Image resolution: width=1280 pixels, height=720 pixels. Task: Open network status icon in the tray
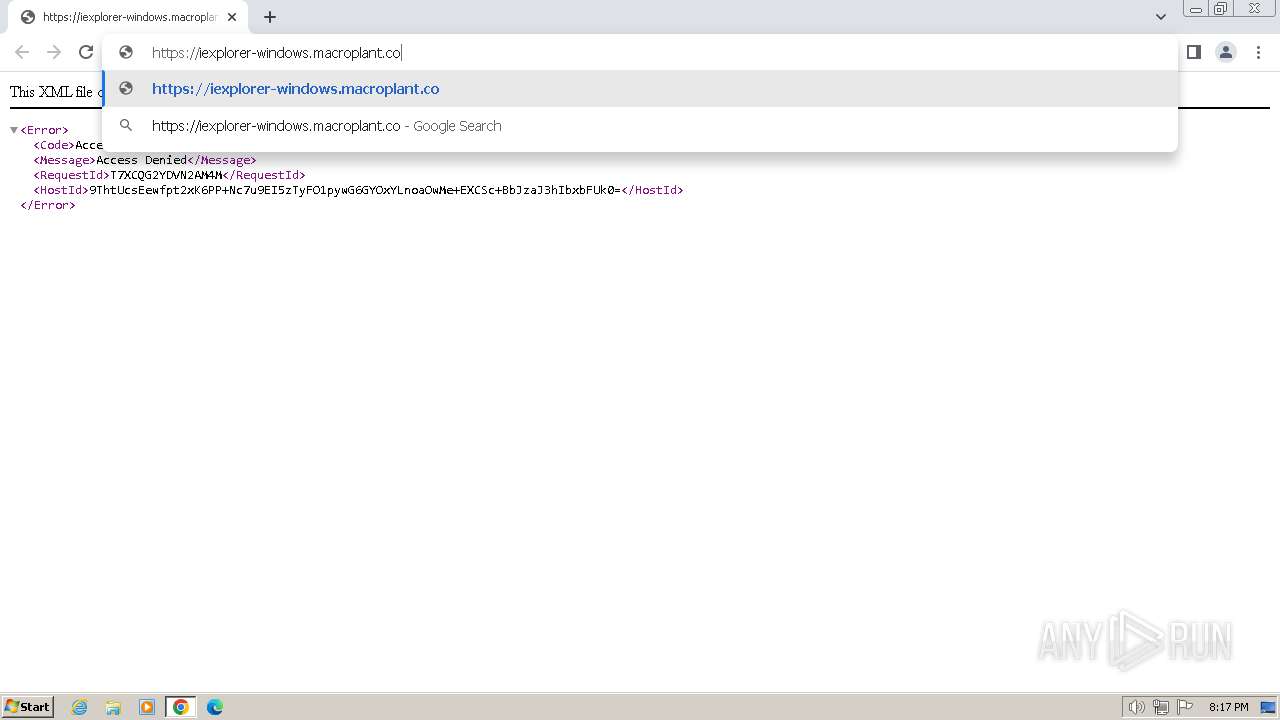pos(1161,707)
